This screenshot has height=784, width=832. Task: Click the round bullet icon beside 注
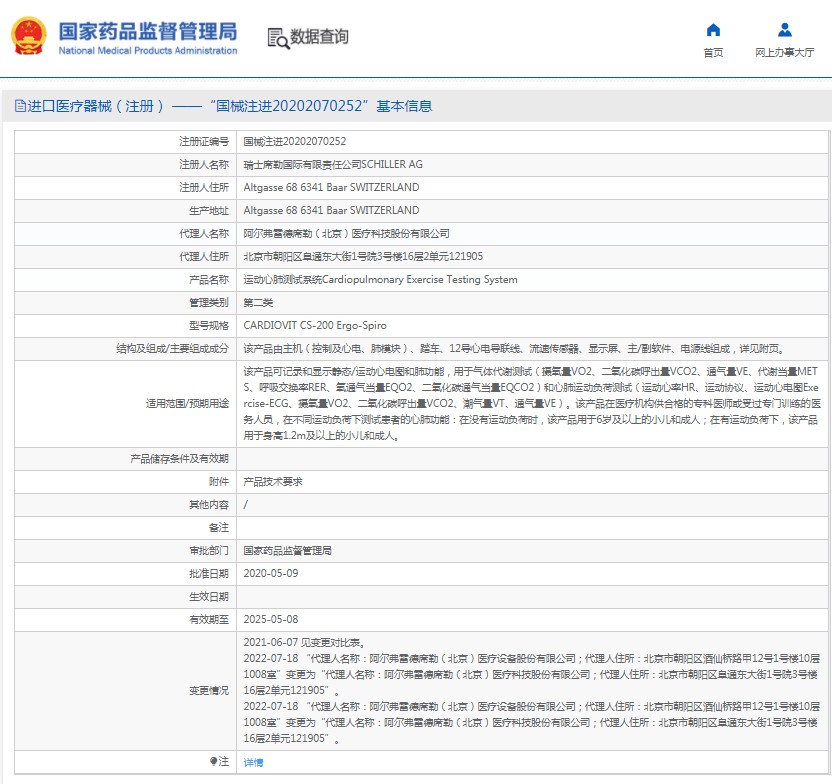click(213, 762)
